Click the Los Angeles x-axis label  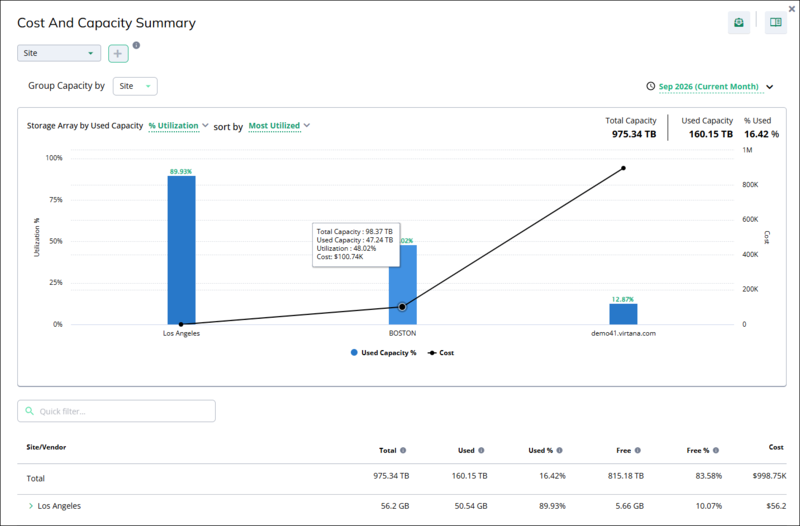point(181,333)
